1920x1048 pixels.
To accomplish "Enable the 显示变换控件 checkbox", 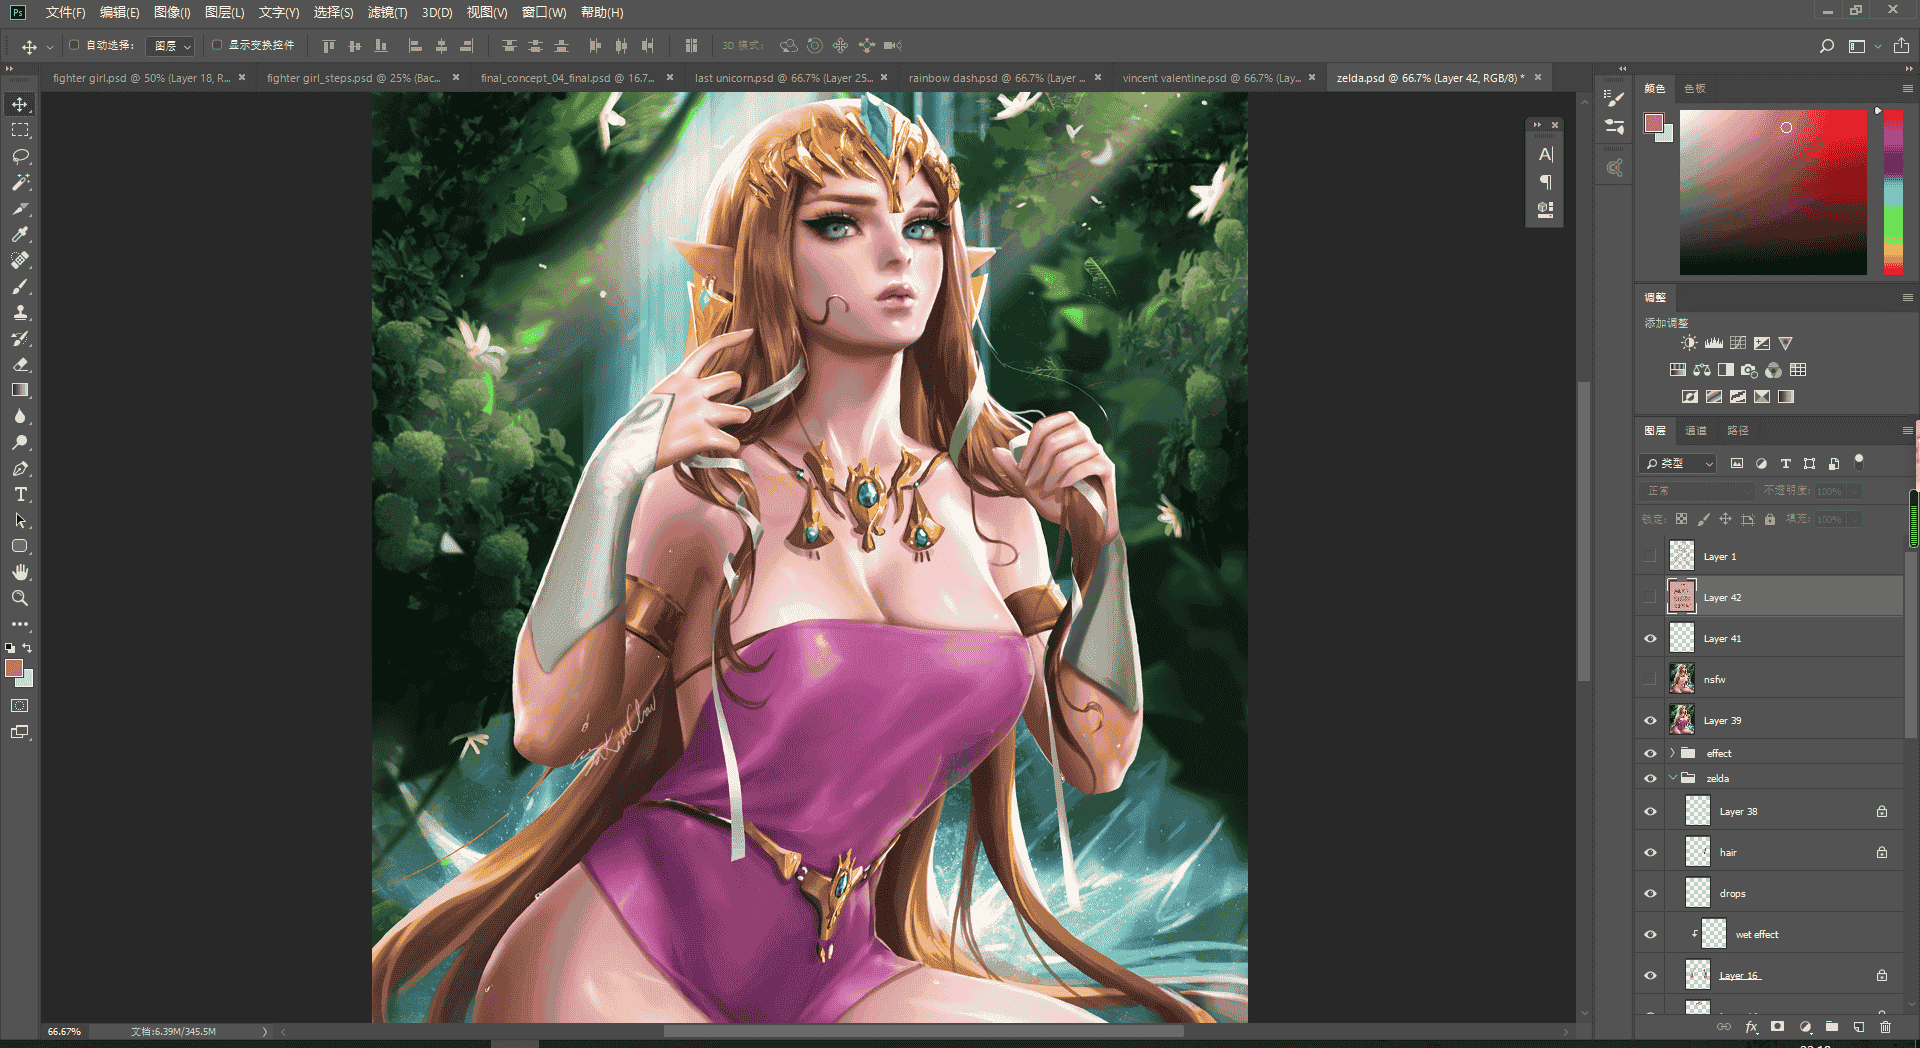I will pos(216,45).
